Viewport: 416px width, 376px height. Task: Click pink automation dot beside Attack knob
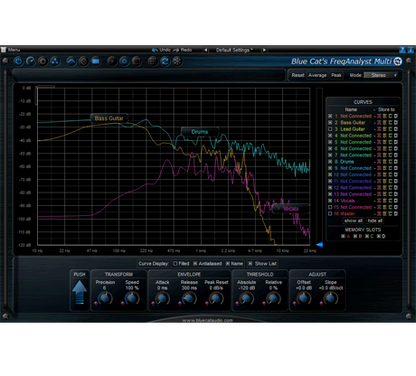tap(153, 303)
